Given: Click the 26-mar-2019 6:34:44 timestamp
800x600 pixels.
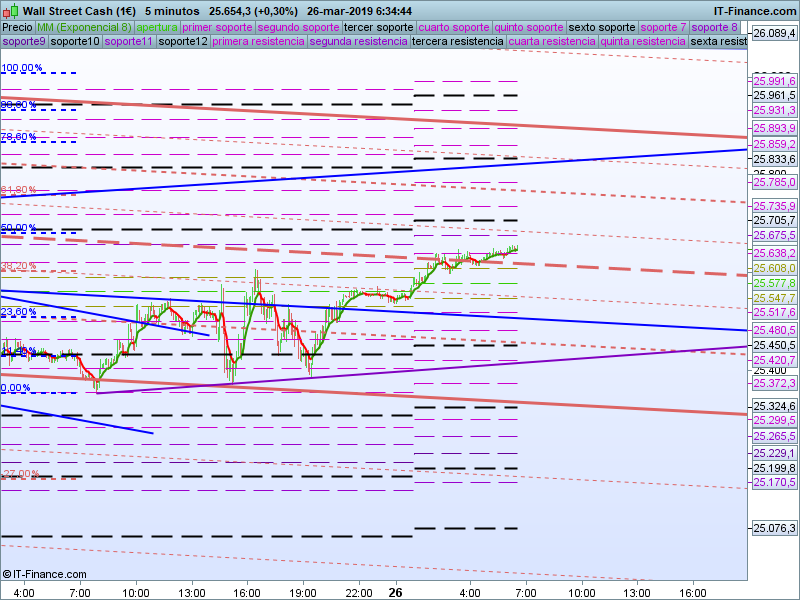Looking at the screenshot, I should (x=359, y=11).
